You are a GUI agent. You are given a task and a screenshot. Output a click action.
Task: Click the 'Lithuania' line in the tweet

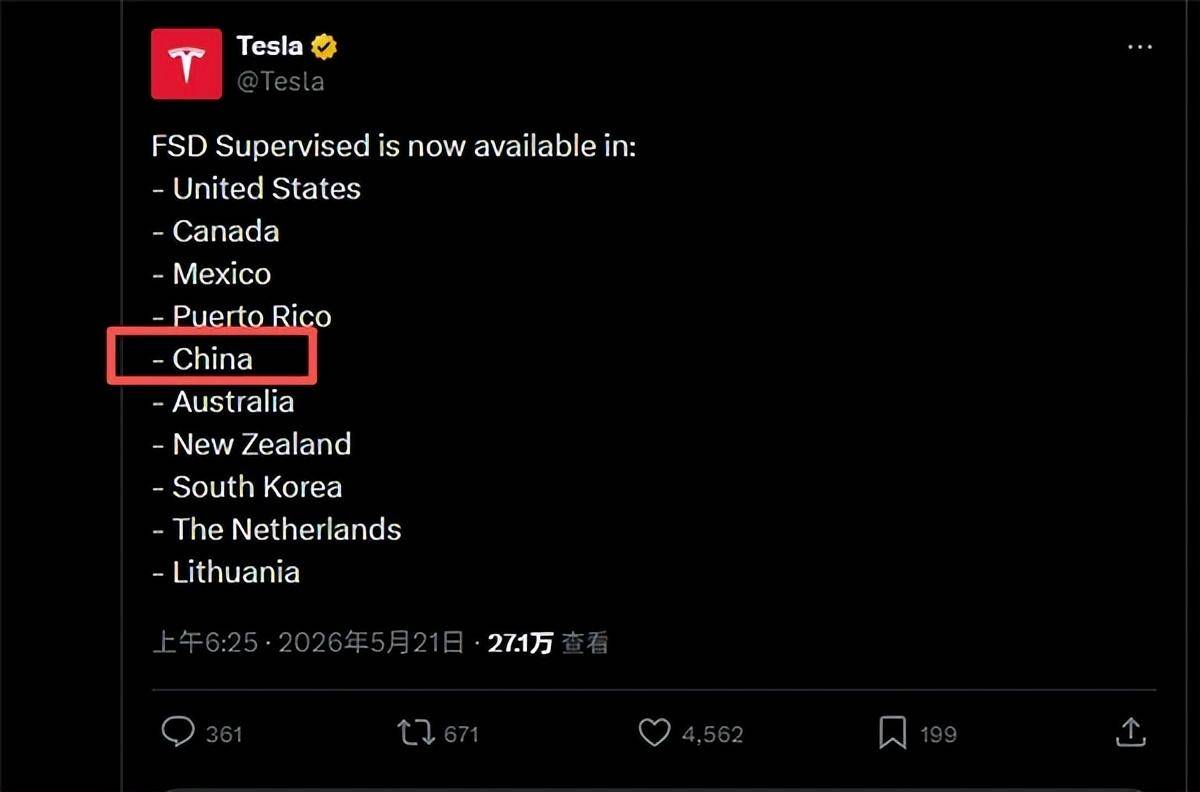[226, 572]
